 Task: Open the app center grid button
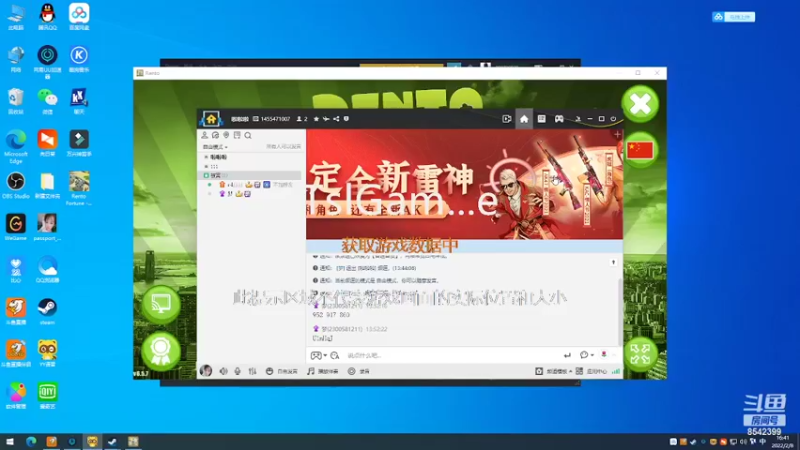(x=591, y=371)
